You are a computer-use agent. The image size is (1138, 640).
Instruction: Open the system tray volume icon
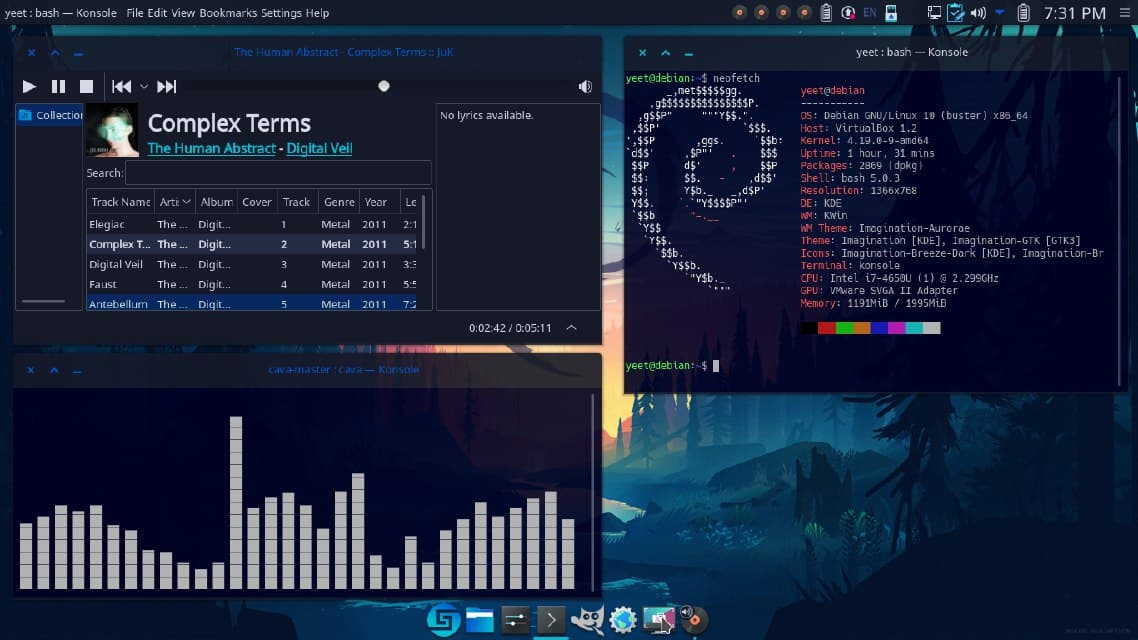[x=978, y=13]
